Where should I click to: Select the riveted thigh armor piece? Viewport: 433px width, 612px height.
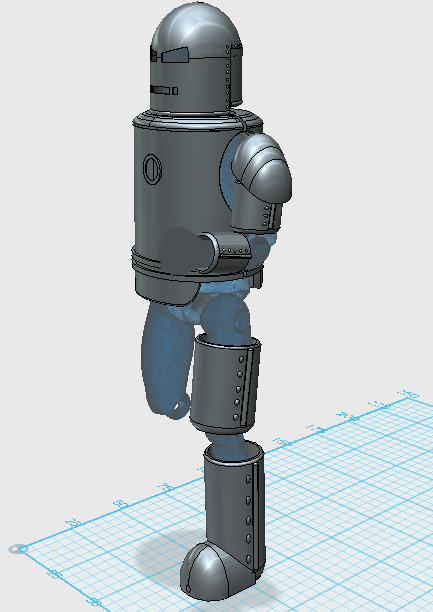click(226, 384)
